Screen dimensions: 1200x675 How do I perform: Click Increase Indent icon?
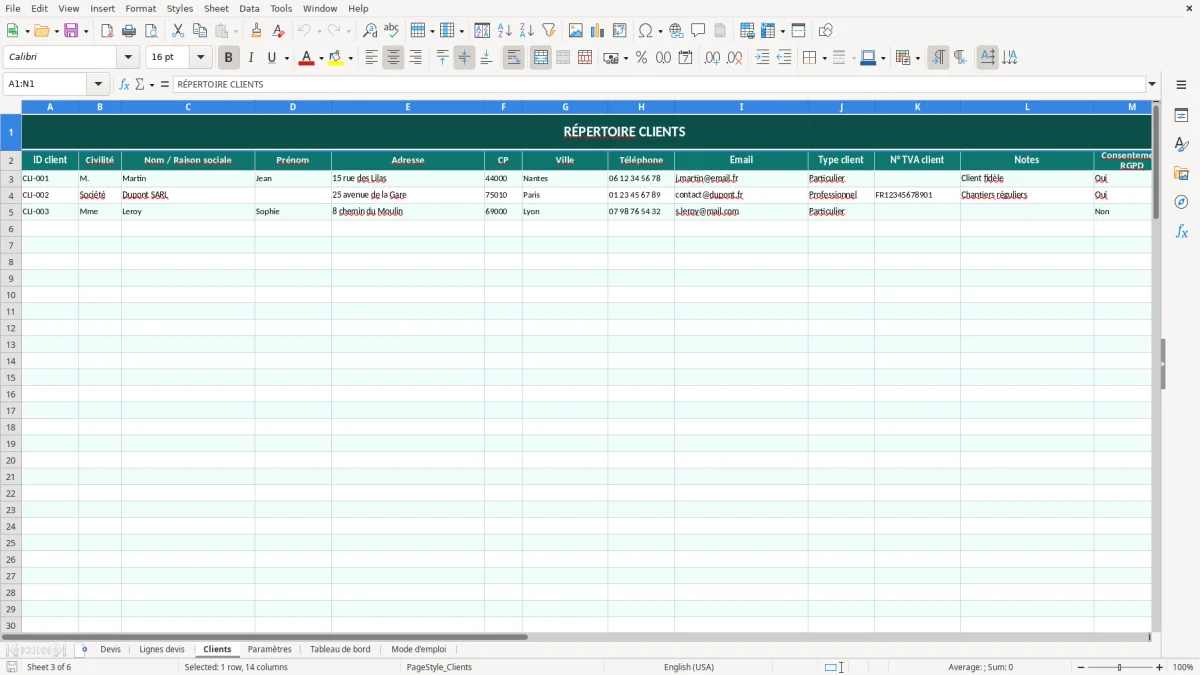(762, 58)
